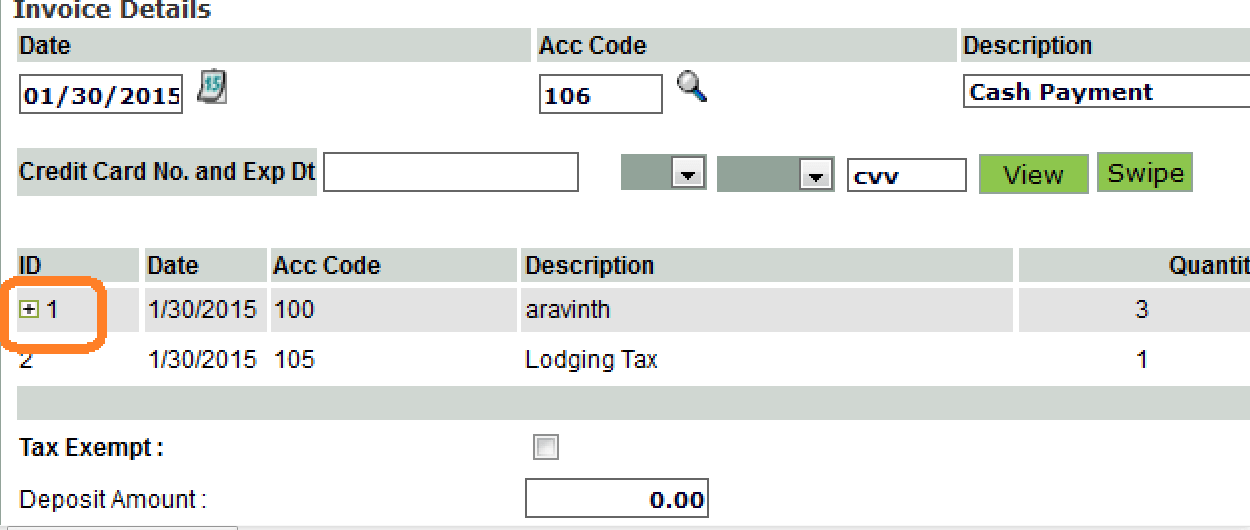The height and width of the screenshot is (530, 1250).
Task: Click the green Swipe button
Action: 1145,172
